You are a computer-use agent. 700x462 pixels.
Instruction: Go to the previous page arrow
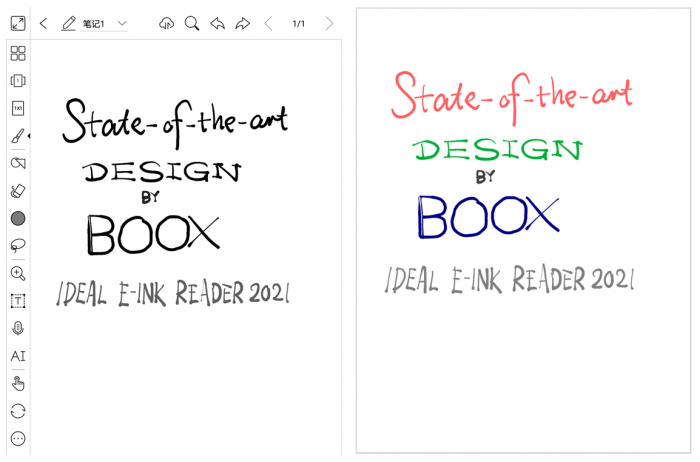click(x=268, y=23)
